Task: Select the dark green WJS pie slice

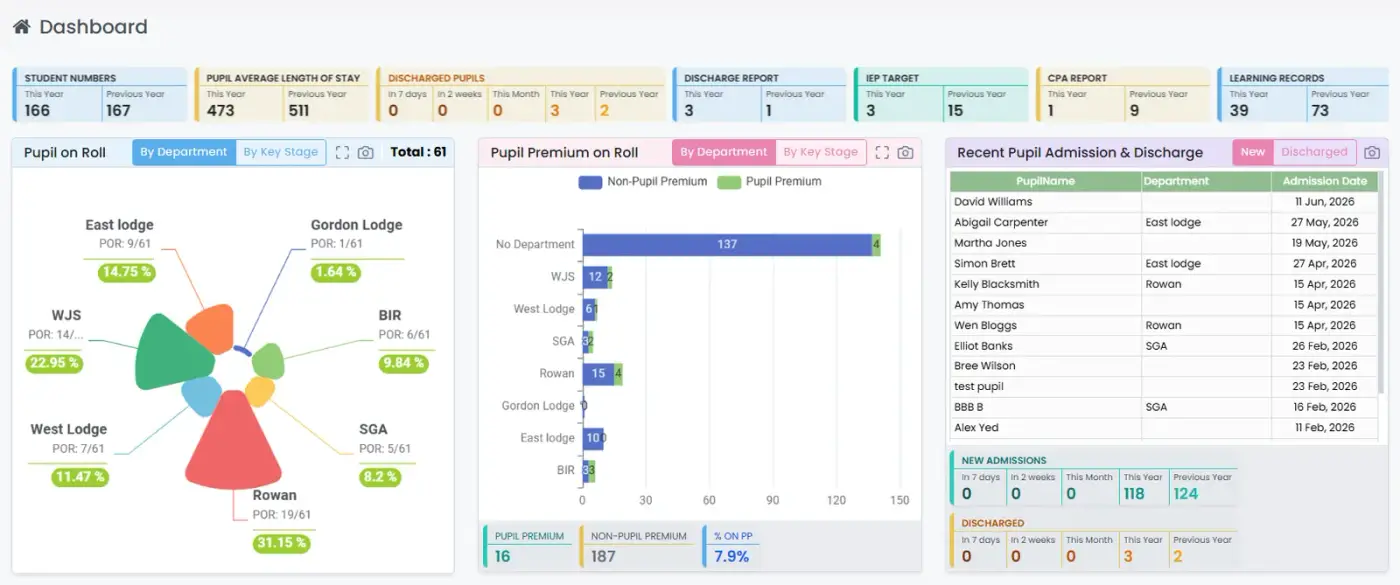Action: (170, 352)
